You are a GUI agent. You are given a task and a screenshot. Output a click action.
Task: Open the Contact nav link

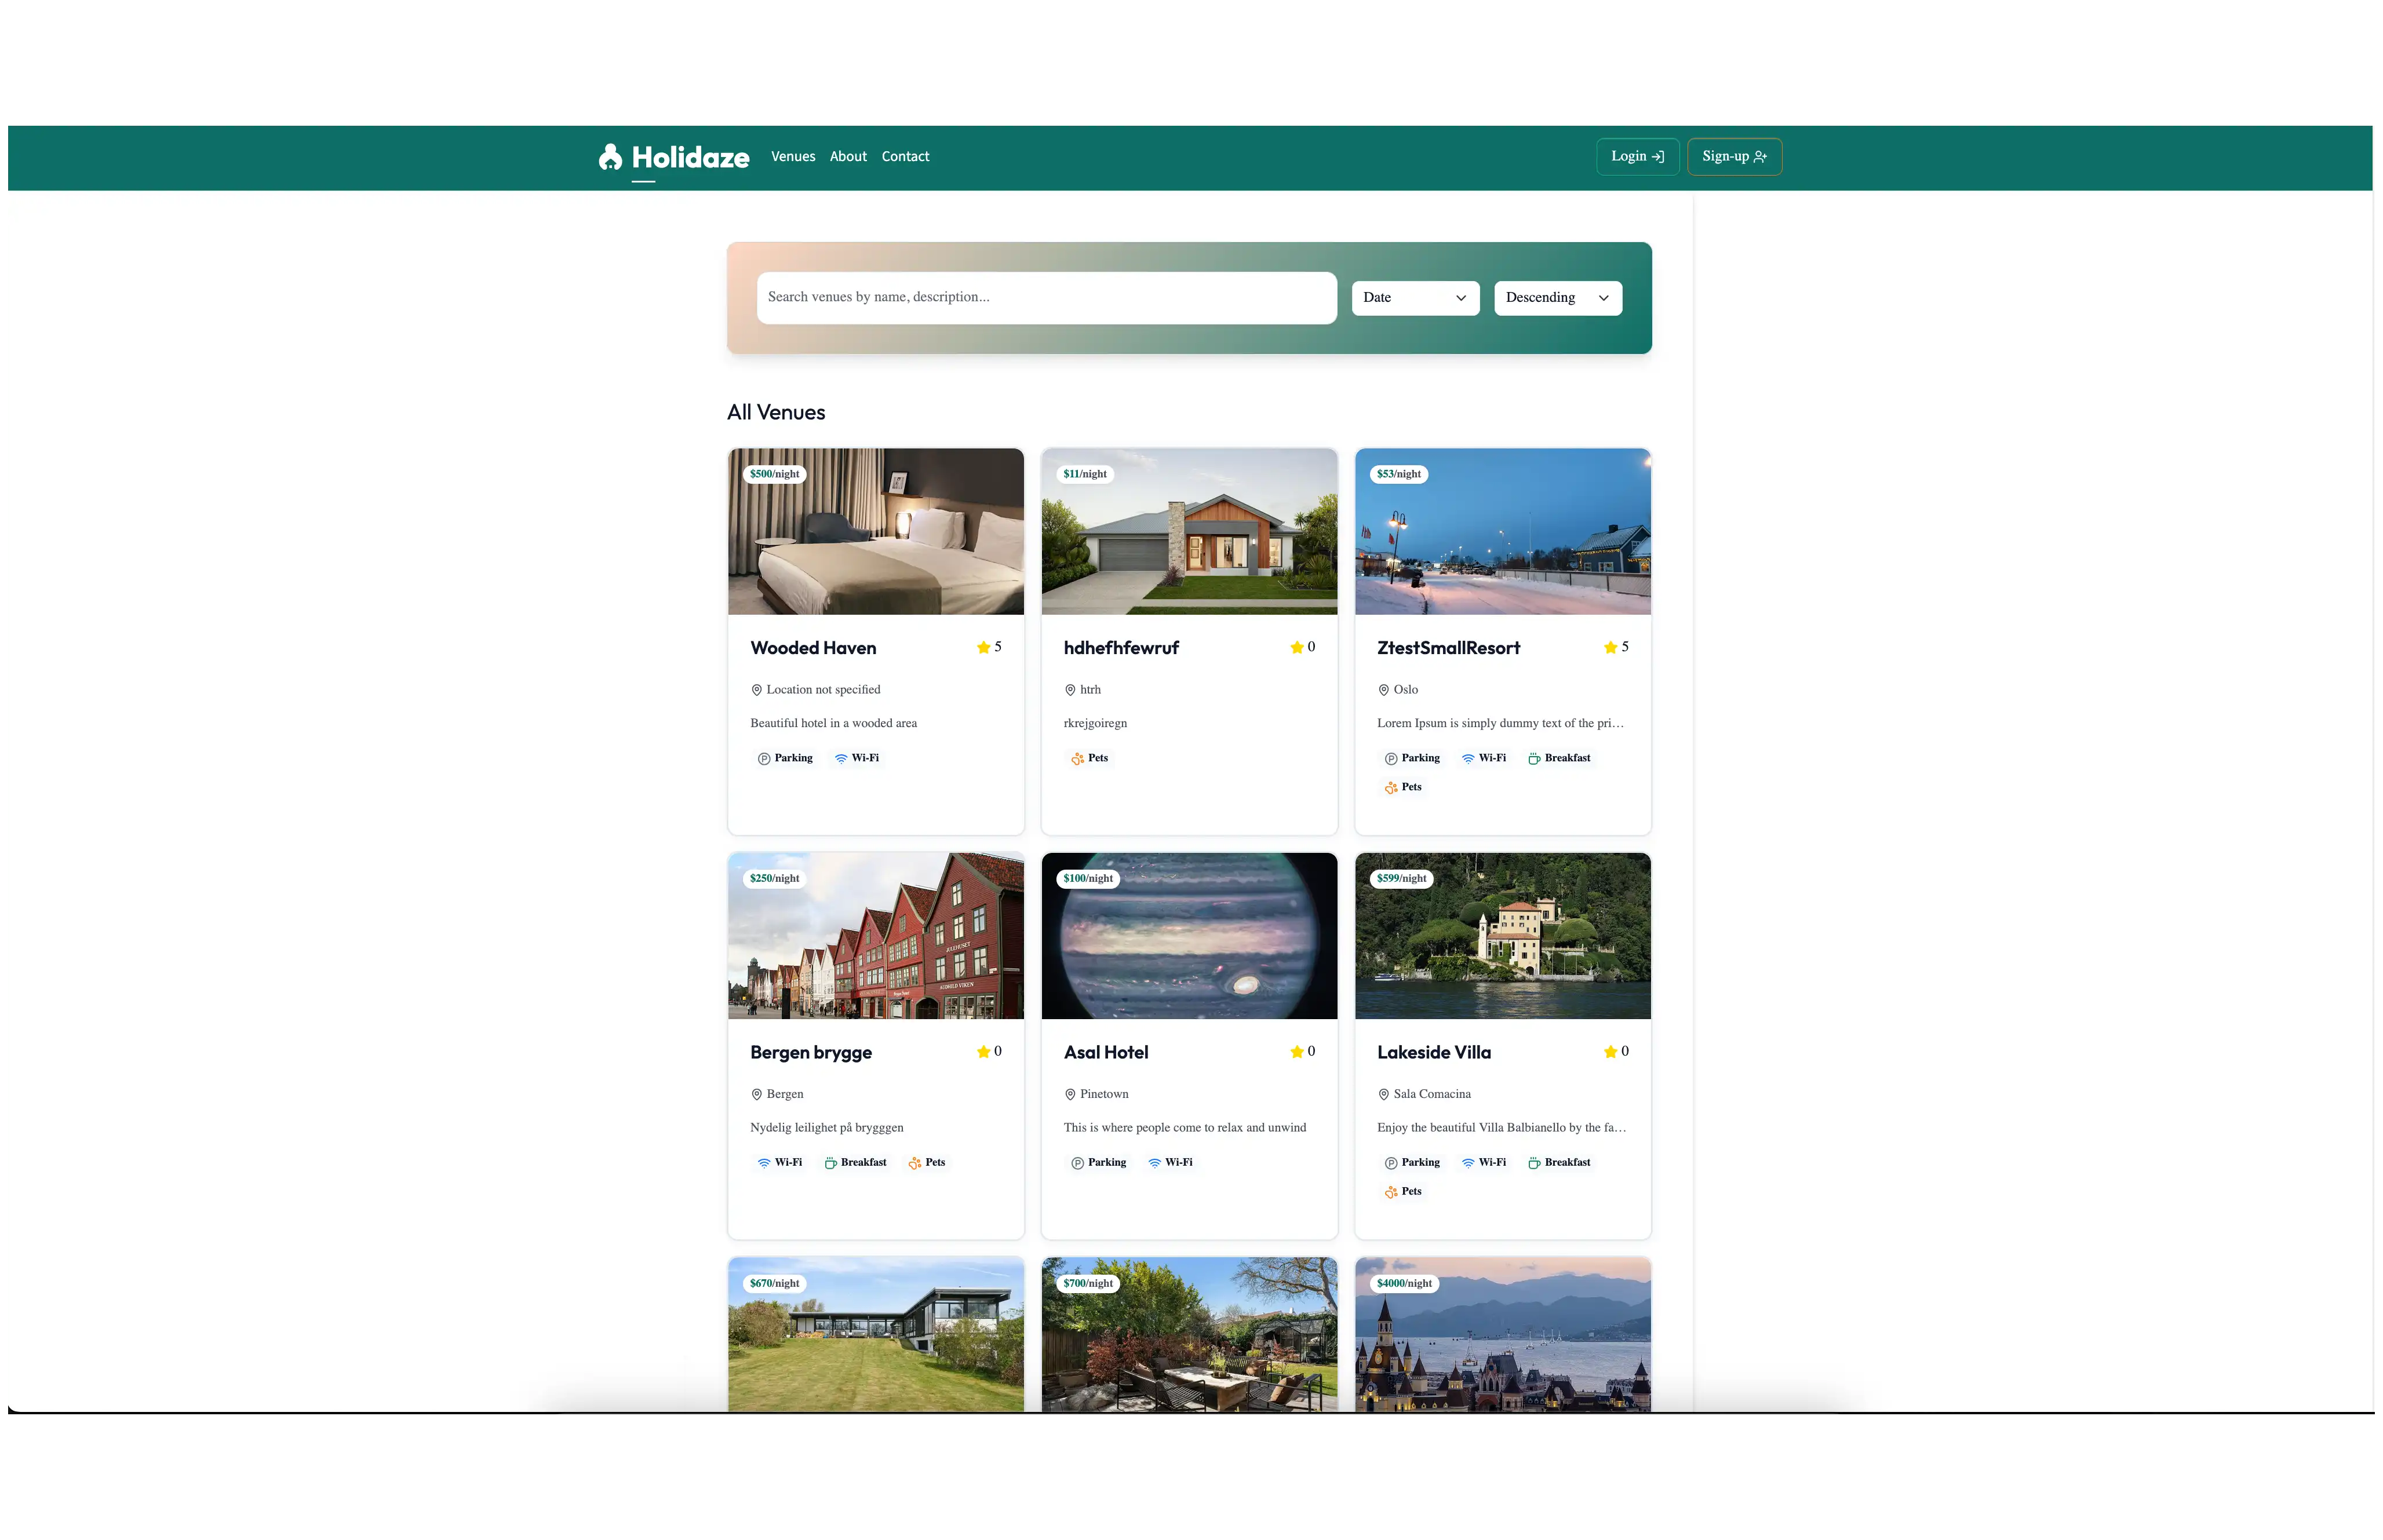point(905,157)
